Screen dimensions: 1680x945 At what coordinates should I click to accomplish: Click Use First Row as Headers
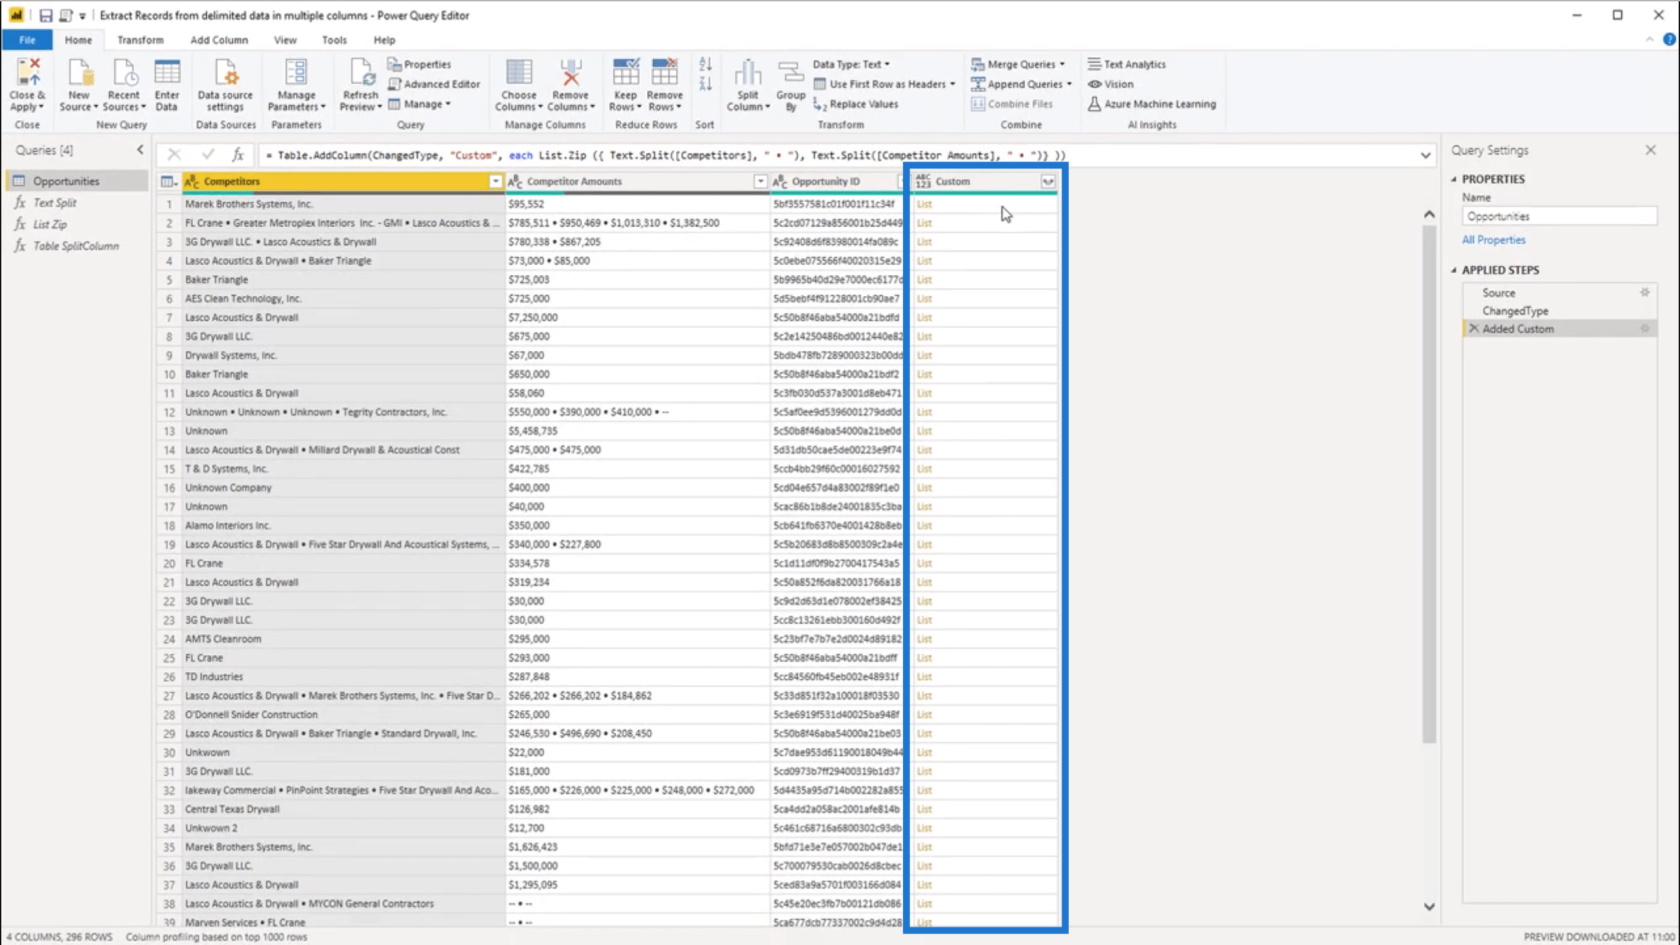coord(884,84)
